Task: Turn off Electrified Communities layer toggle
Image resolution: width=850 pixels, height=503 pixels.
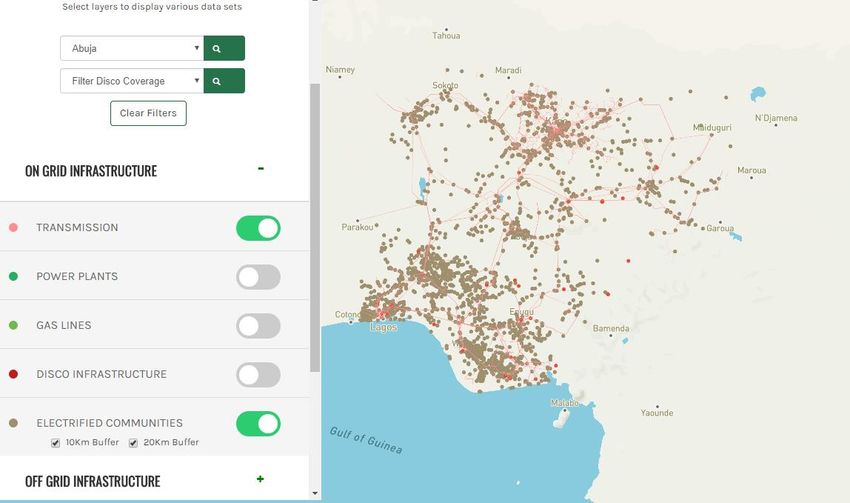Action: click(258, 424)
